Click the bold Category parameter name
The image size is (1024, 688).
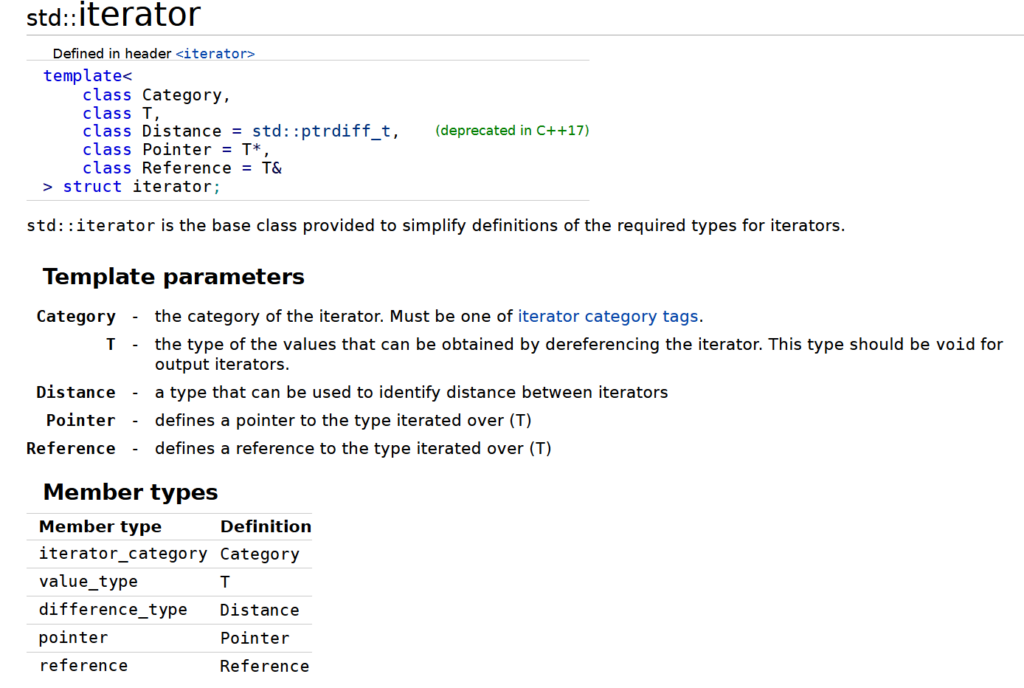click(x=76, y=316)
